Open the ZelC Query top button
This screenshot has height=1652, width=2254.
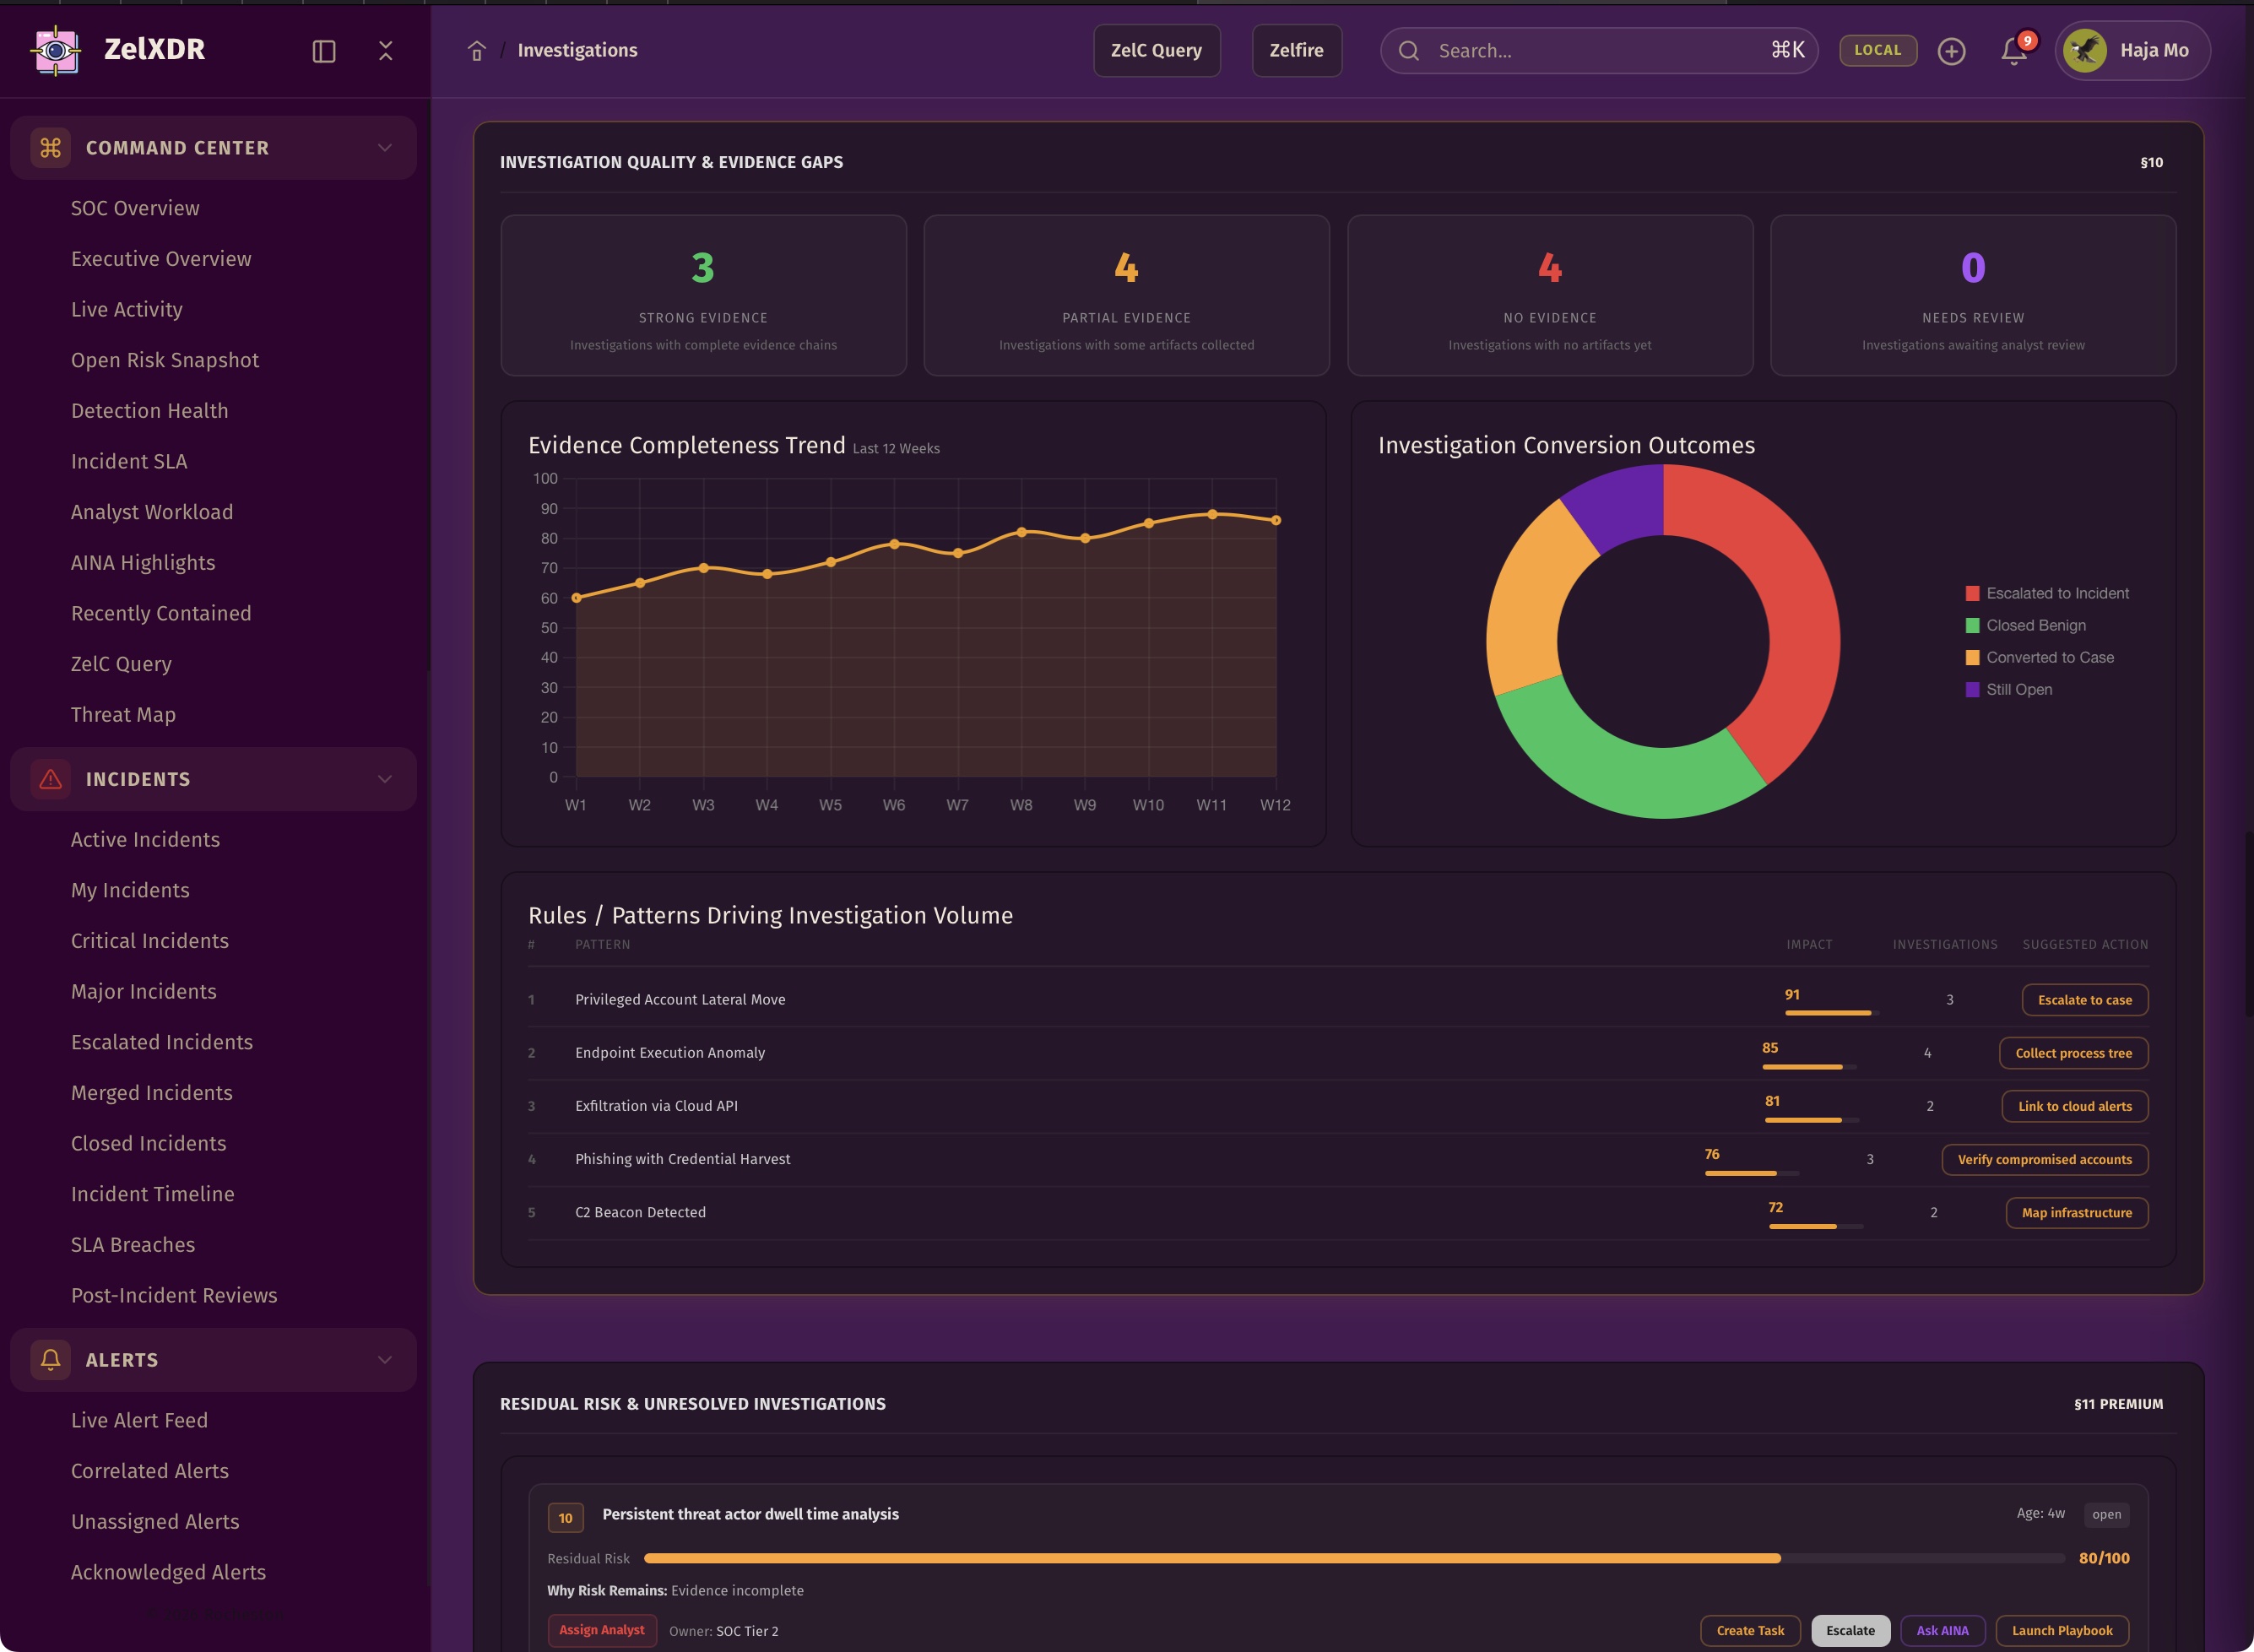(1156, 51)
